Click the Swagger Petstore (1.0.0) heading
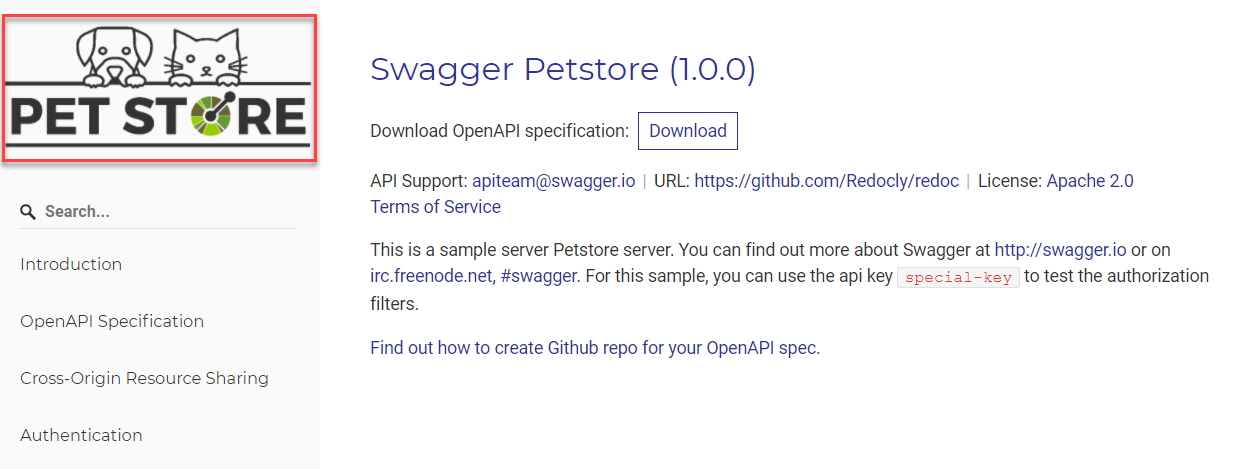 [x=562, y=69]
